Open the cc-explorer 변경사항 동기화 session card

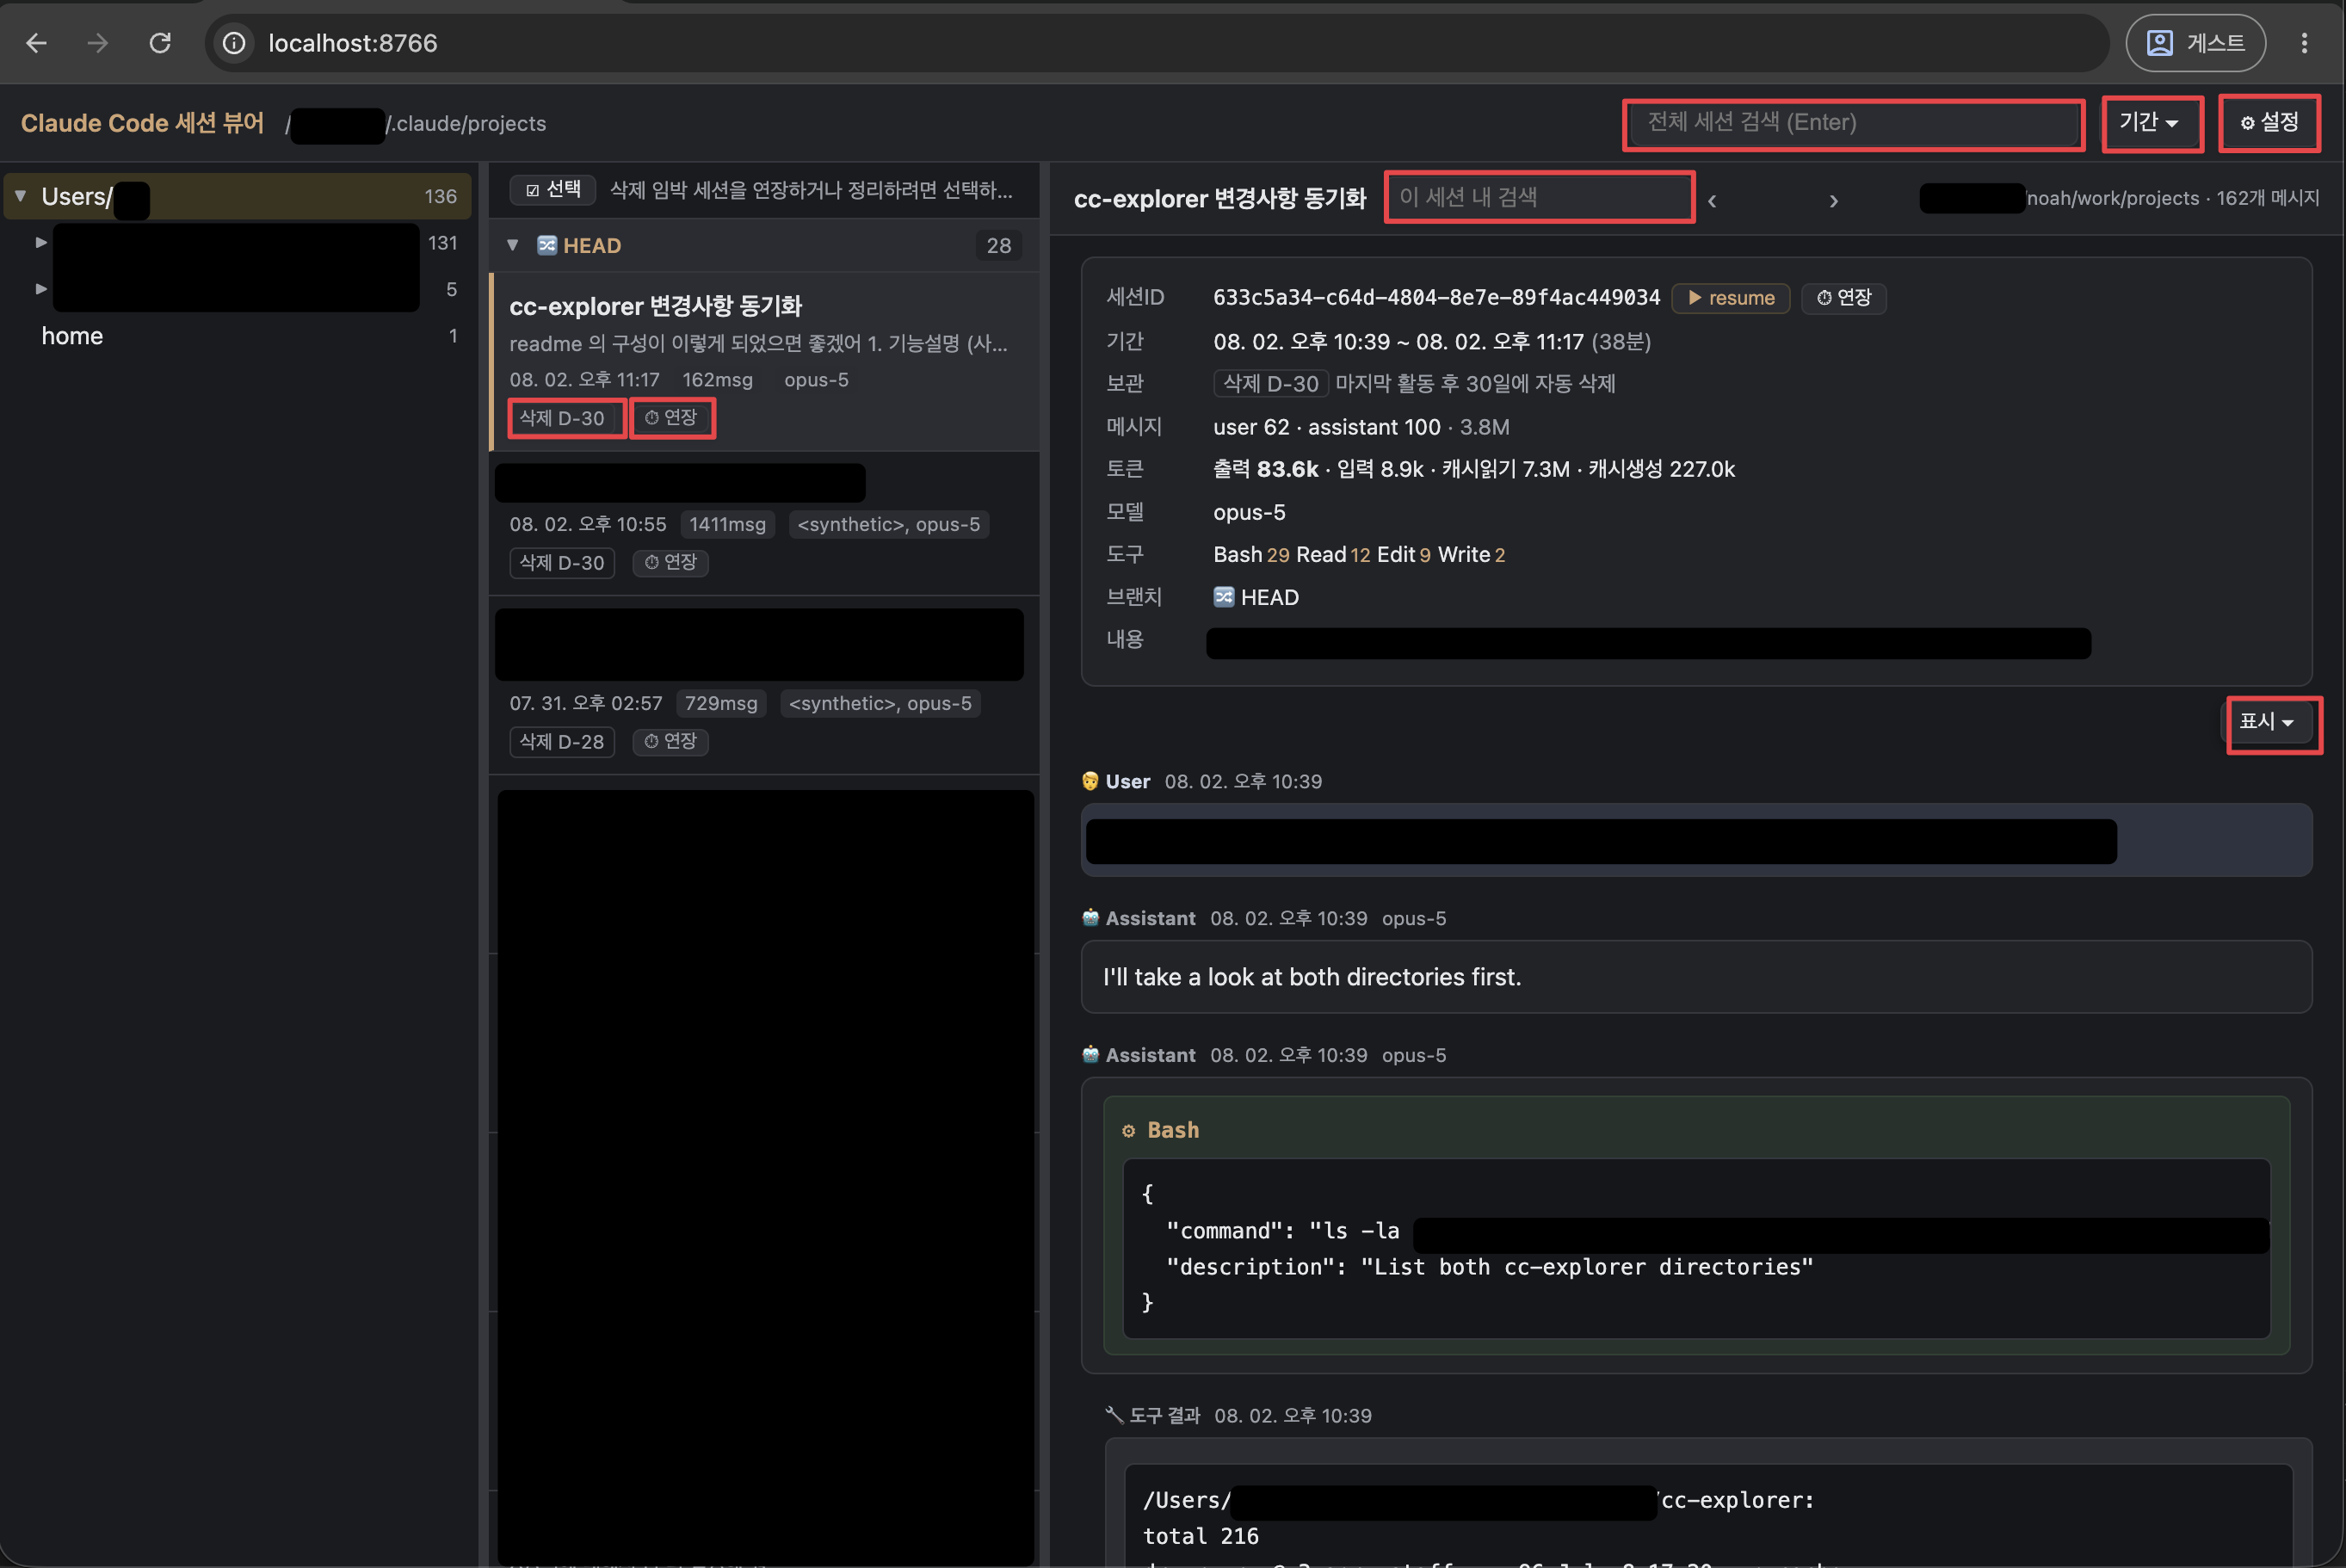tap(765, 361)
